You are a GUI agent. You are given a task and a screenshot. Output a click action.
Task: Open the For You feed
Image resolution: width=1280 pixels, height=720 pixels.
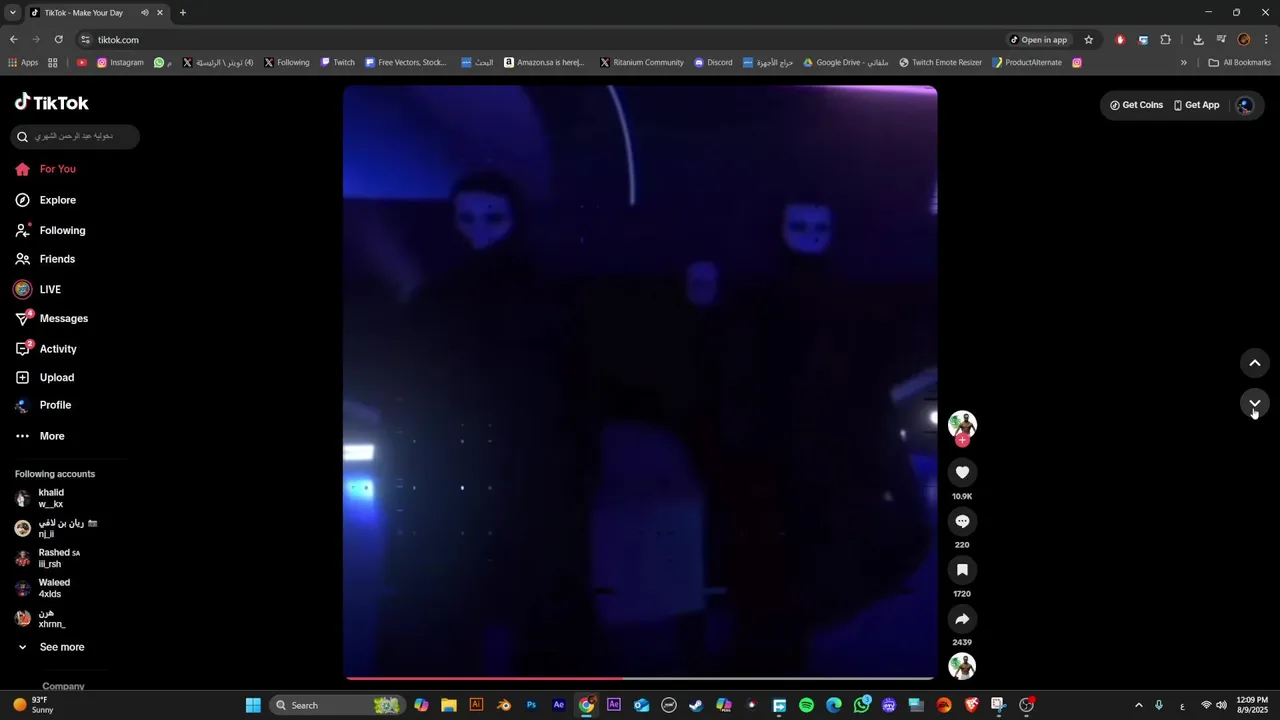[46, 169]
